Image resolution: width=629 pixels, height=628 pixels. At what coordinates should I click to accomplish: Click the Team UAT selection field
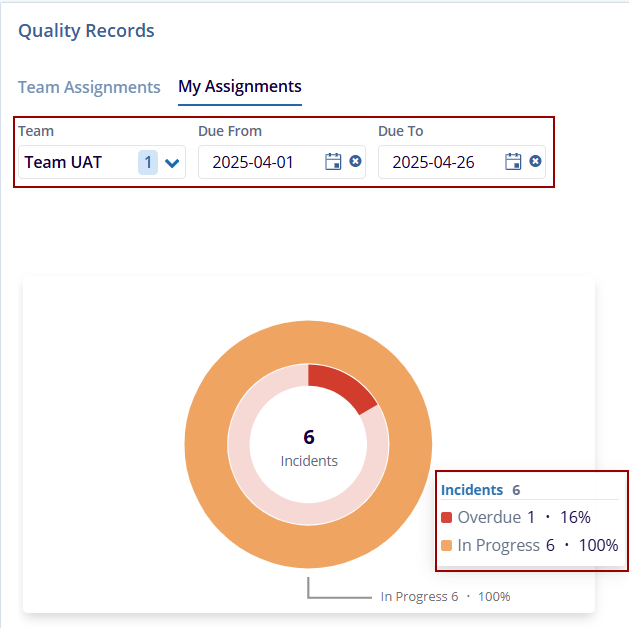pyautogui.click(x=75, y=162)
